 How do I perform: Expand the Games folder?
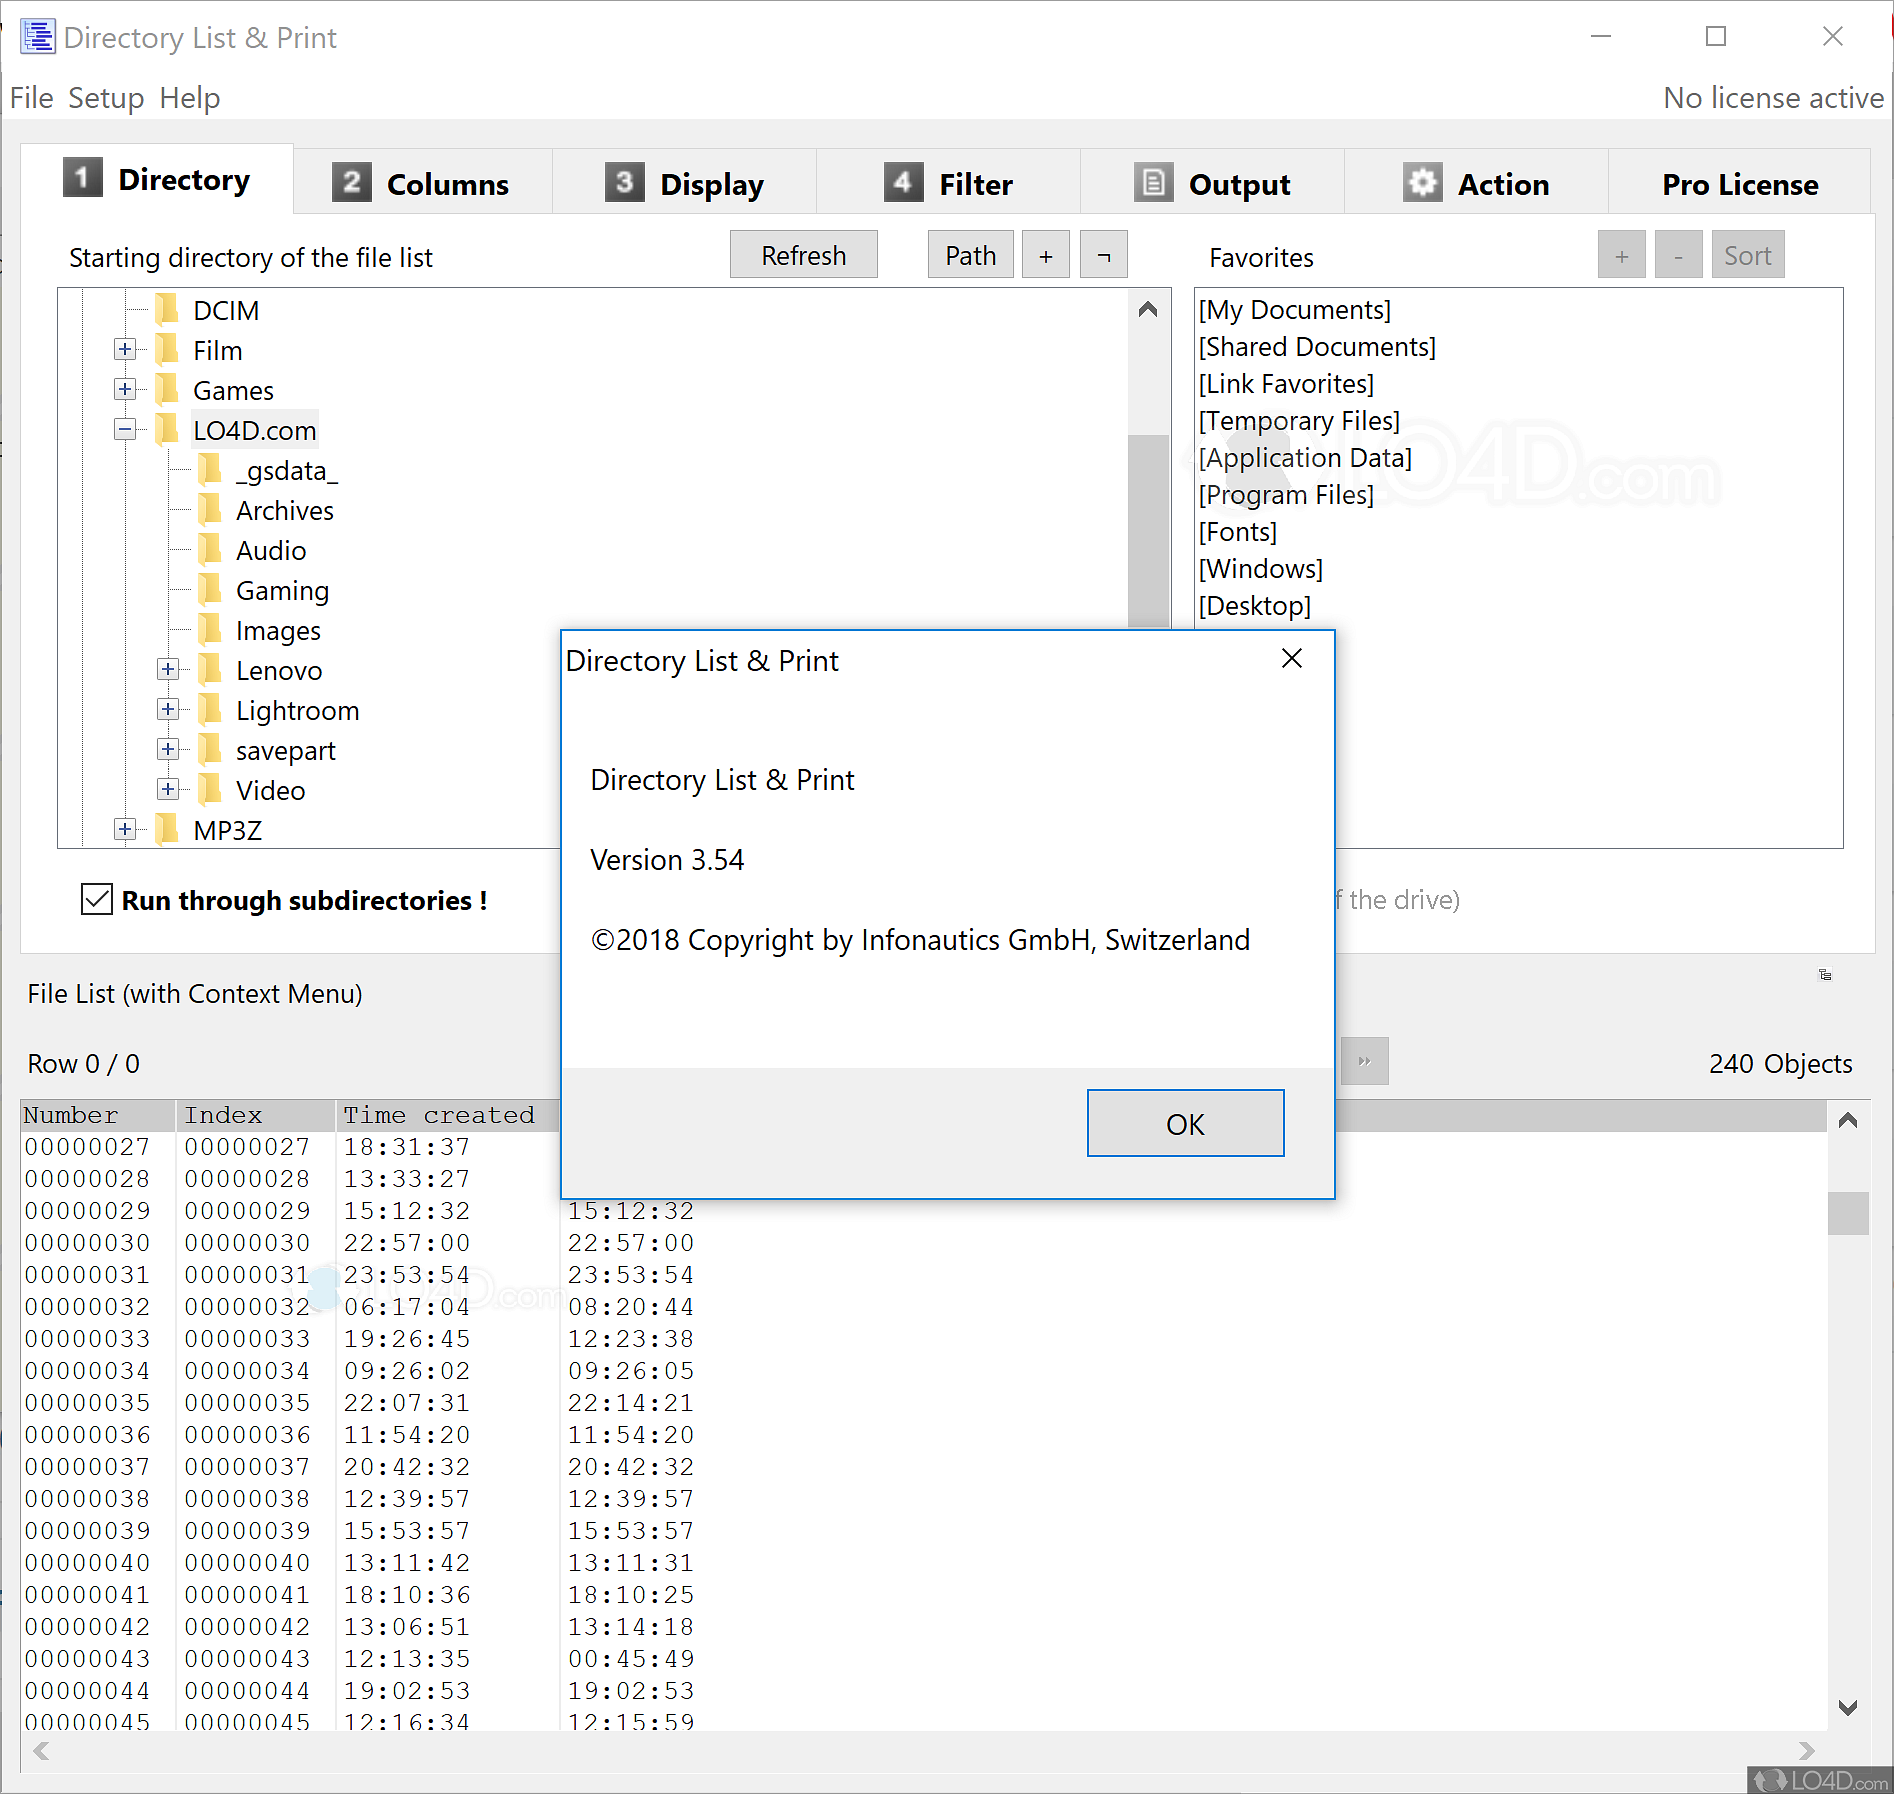(124, 389)
